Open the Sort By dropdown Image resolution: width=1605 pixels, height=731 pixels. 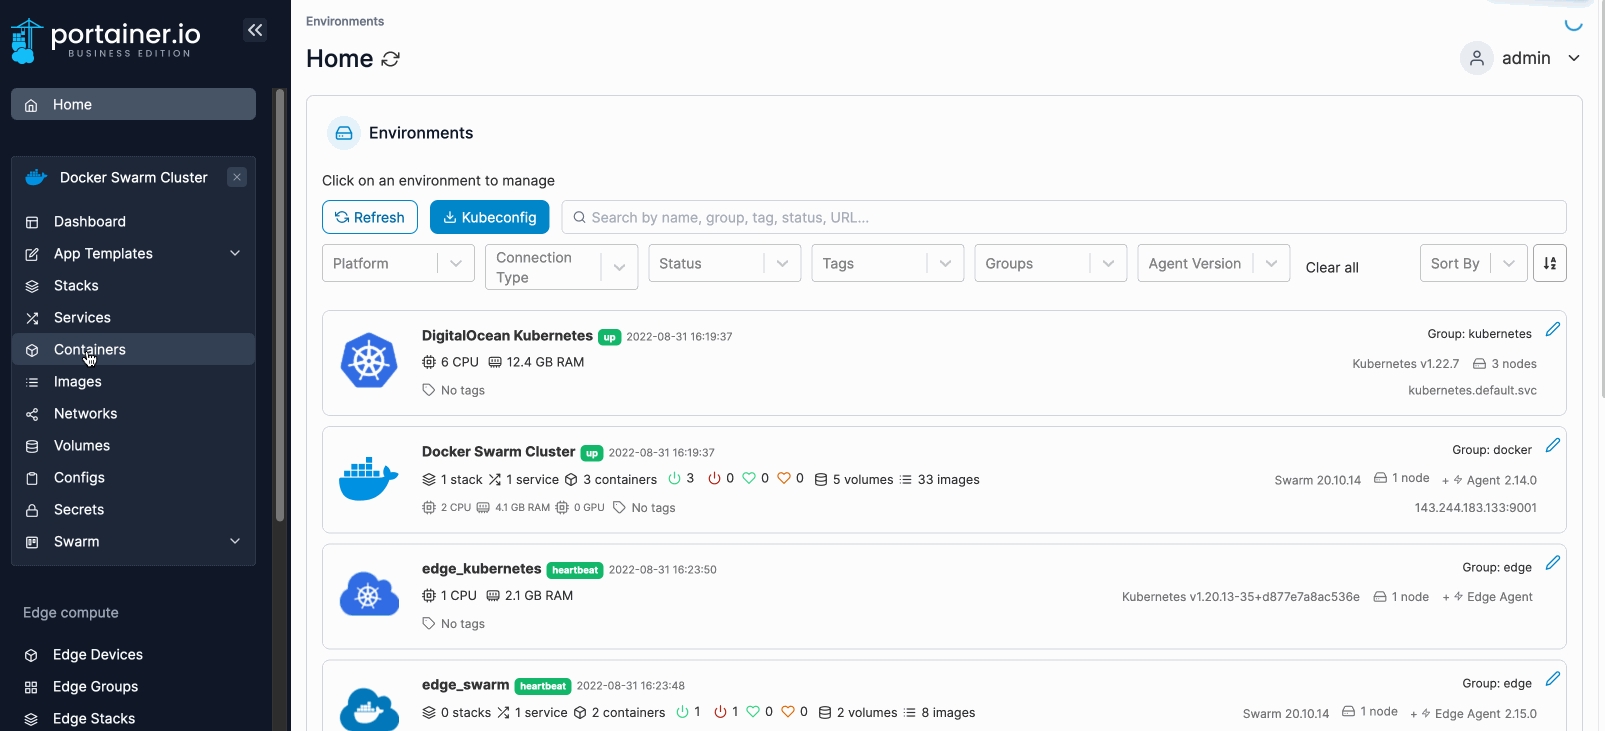click(1472, 264)
